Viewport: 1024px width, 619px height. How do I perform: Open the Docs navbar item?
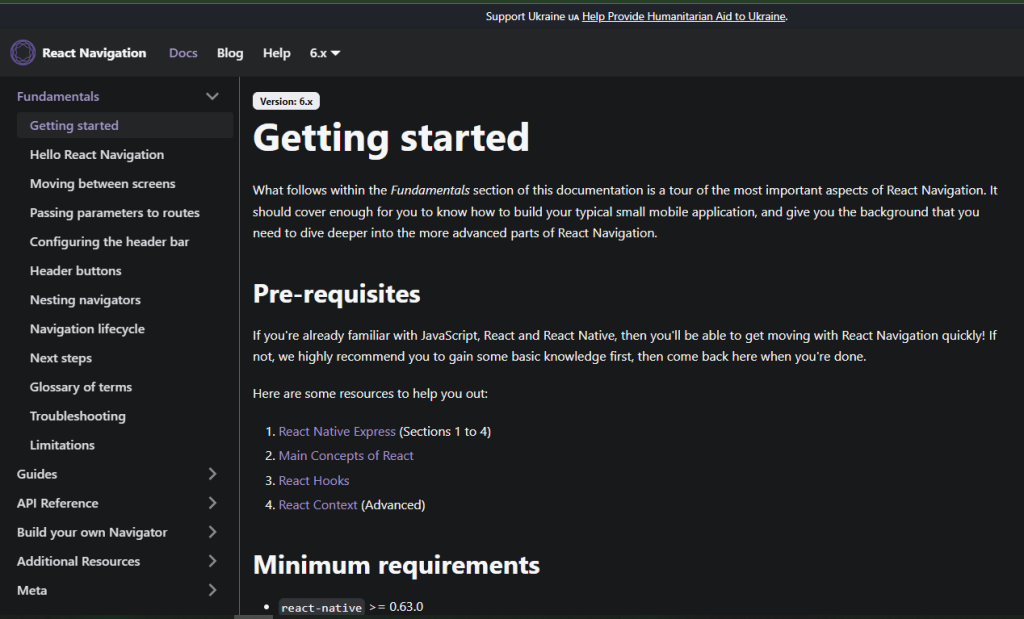pyautogui.click(x=183, y=53)
